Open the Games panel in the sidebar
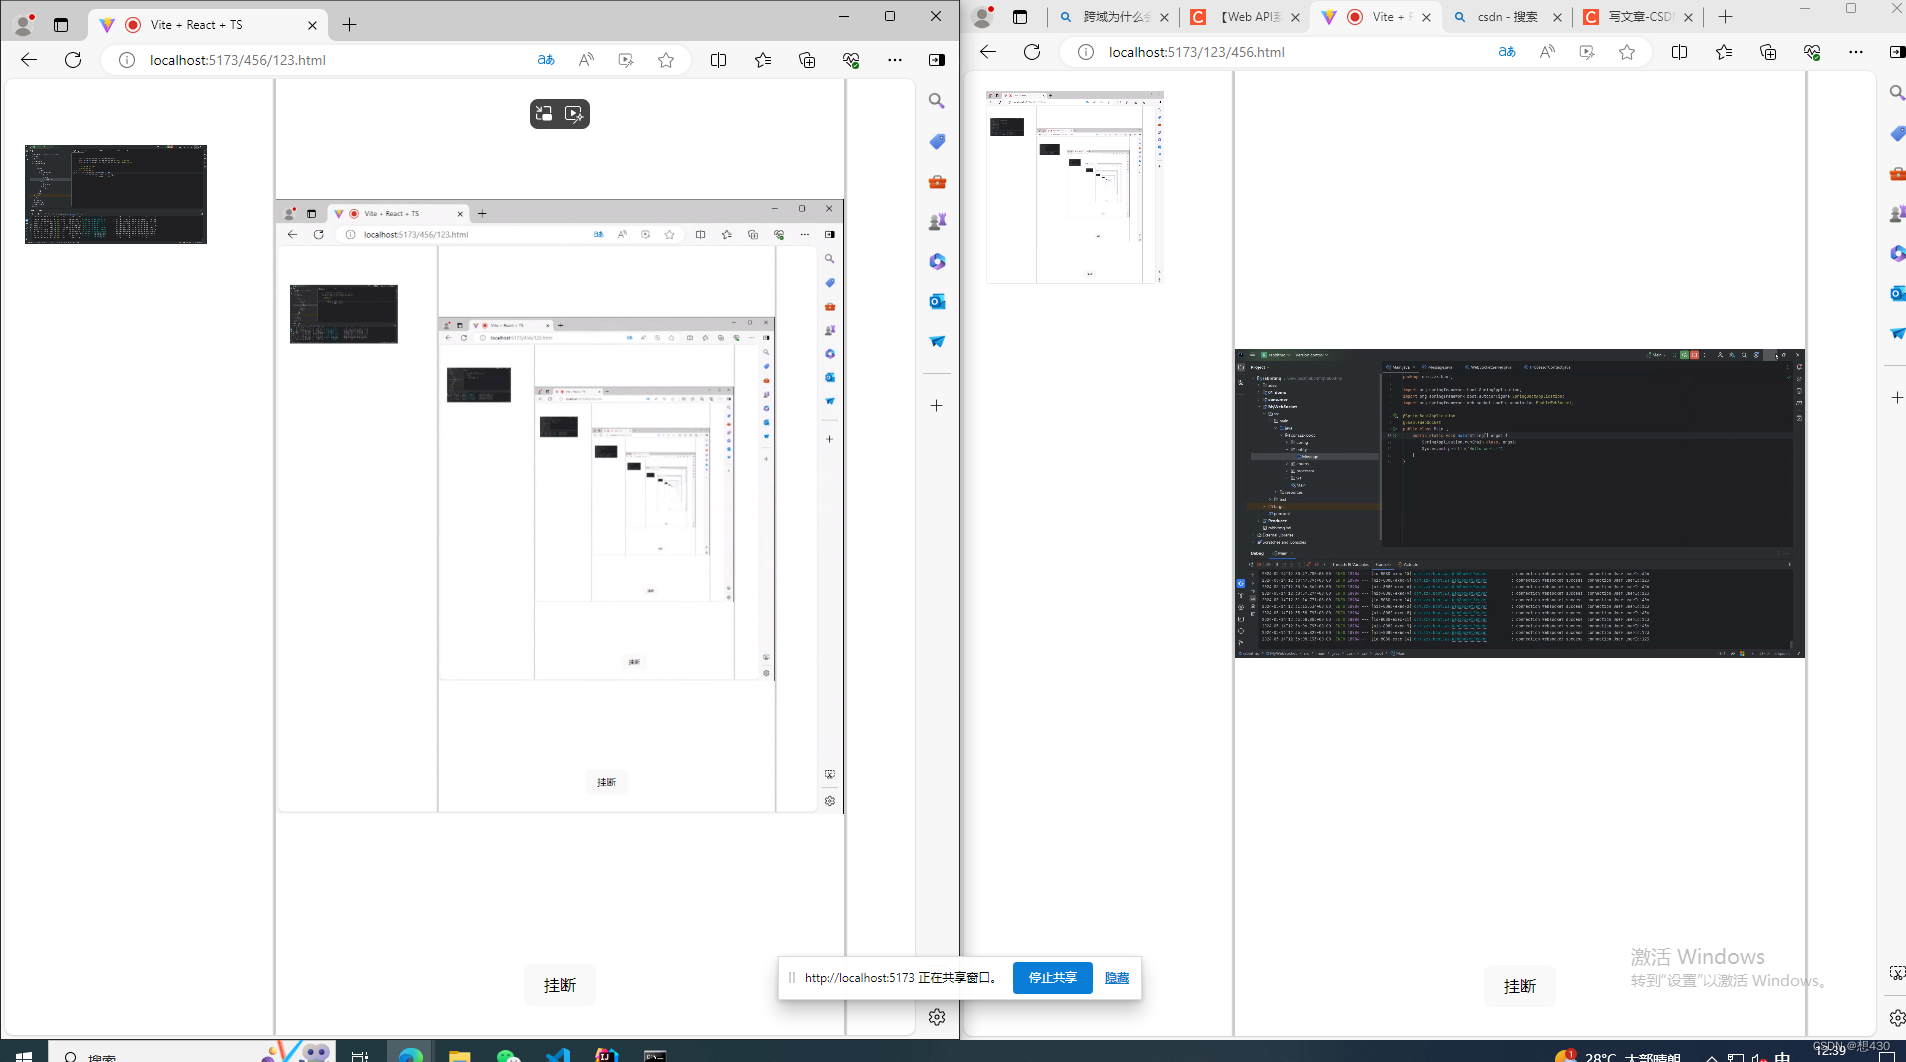Screen dimensions: 1906x1062 click(x=937, y=221)
